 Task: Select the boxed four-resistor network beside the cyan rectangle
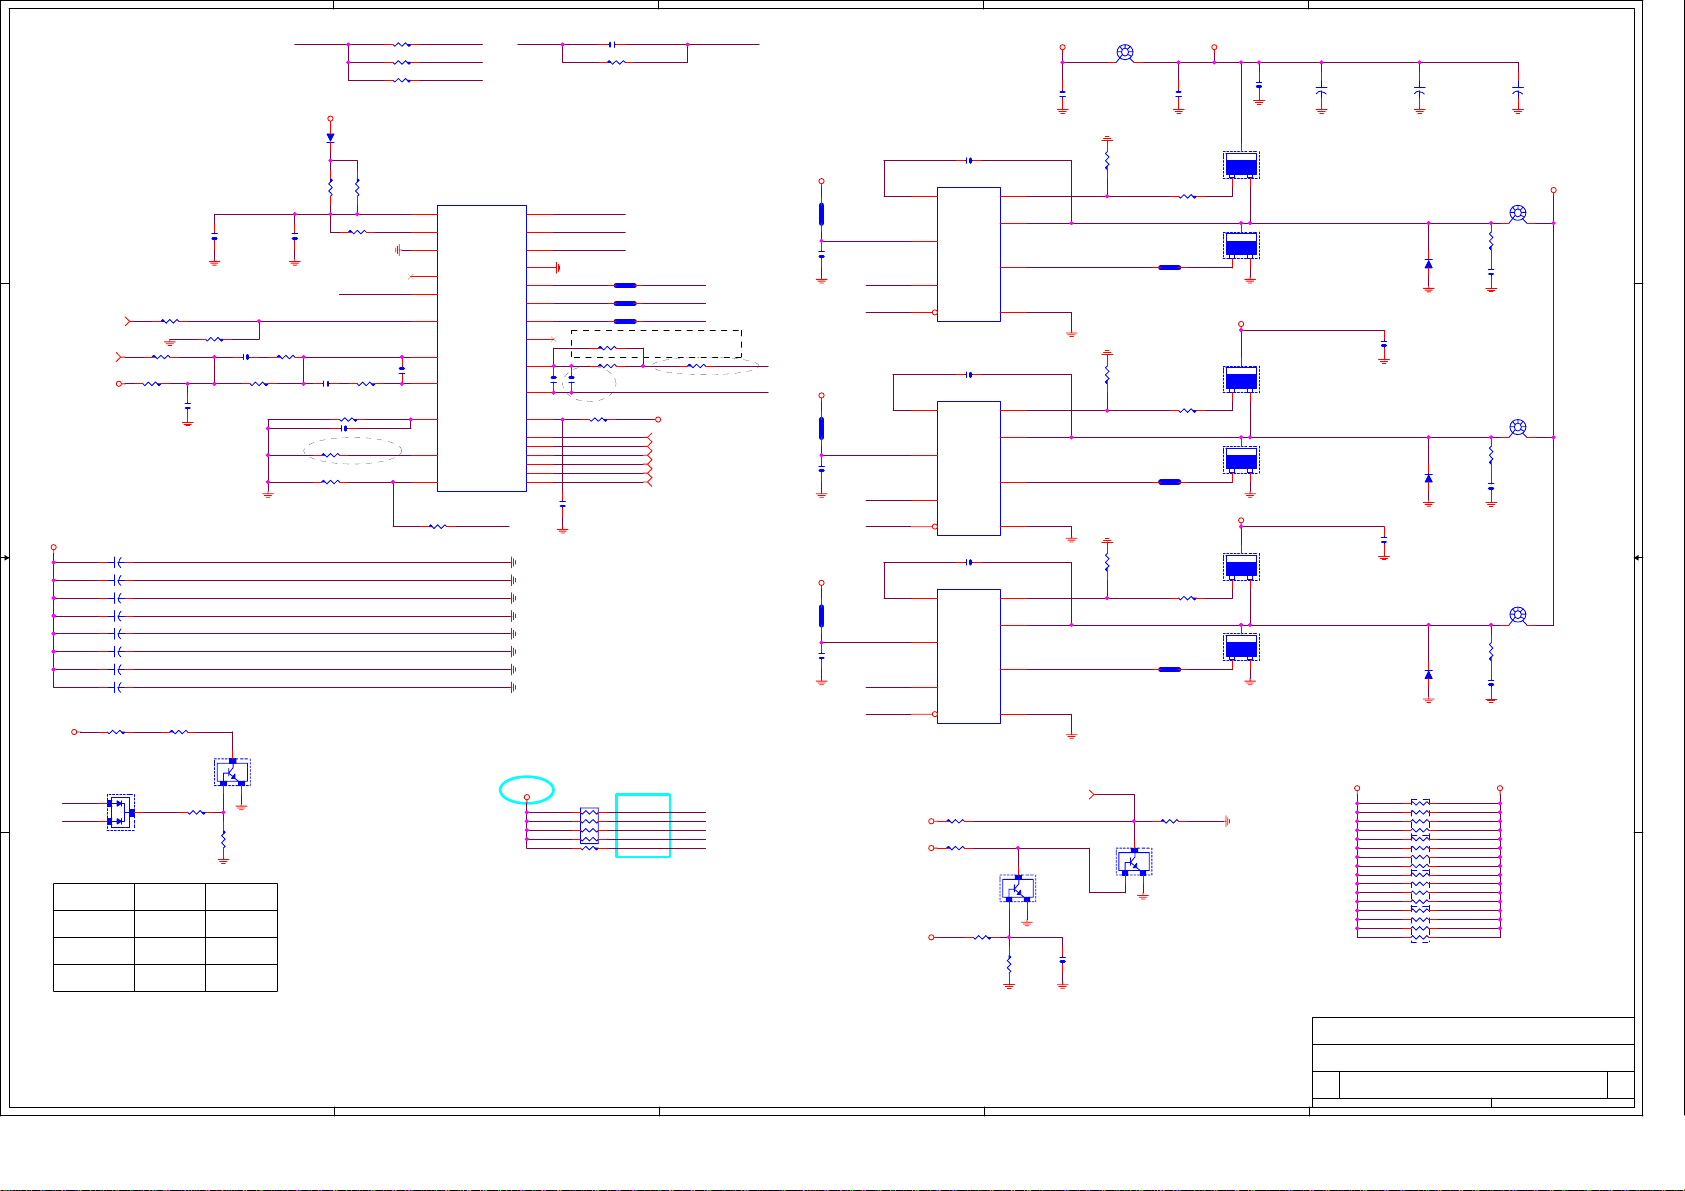coord(590,827)
